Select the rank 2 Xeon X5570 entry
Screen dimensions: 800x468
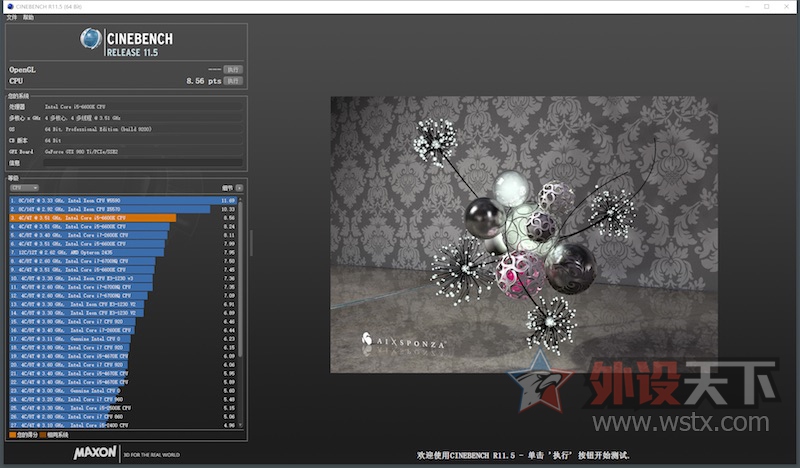tap(110, 209)
